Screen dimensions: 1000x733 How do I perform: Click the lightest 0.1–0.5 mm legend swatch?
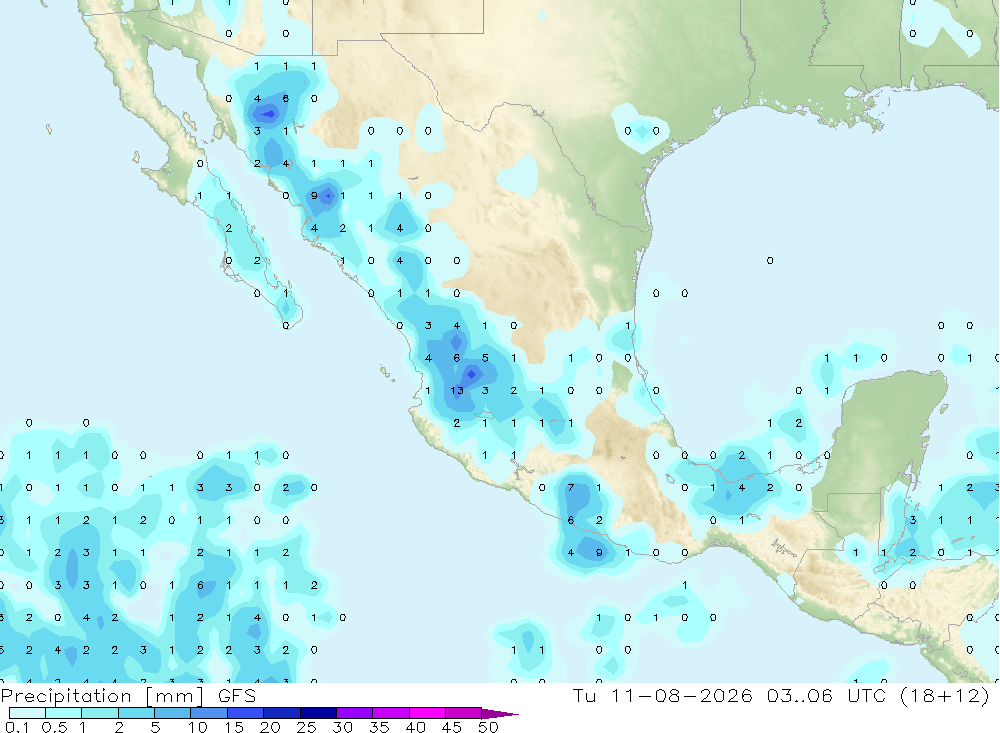27,713
